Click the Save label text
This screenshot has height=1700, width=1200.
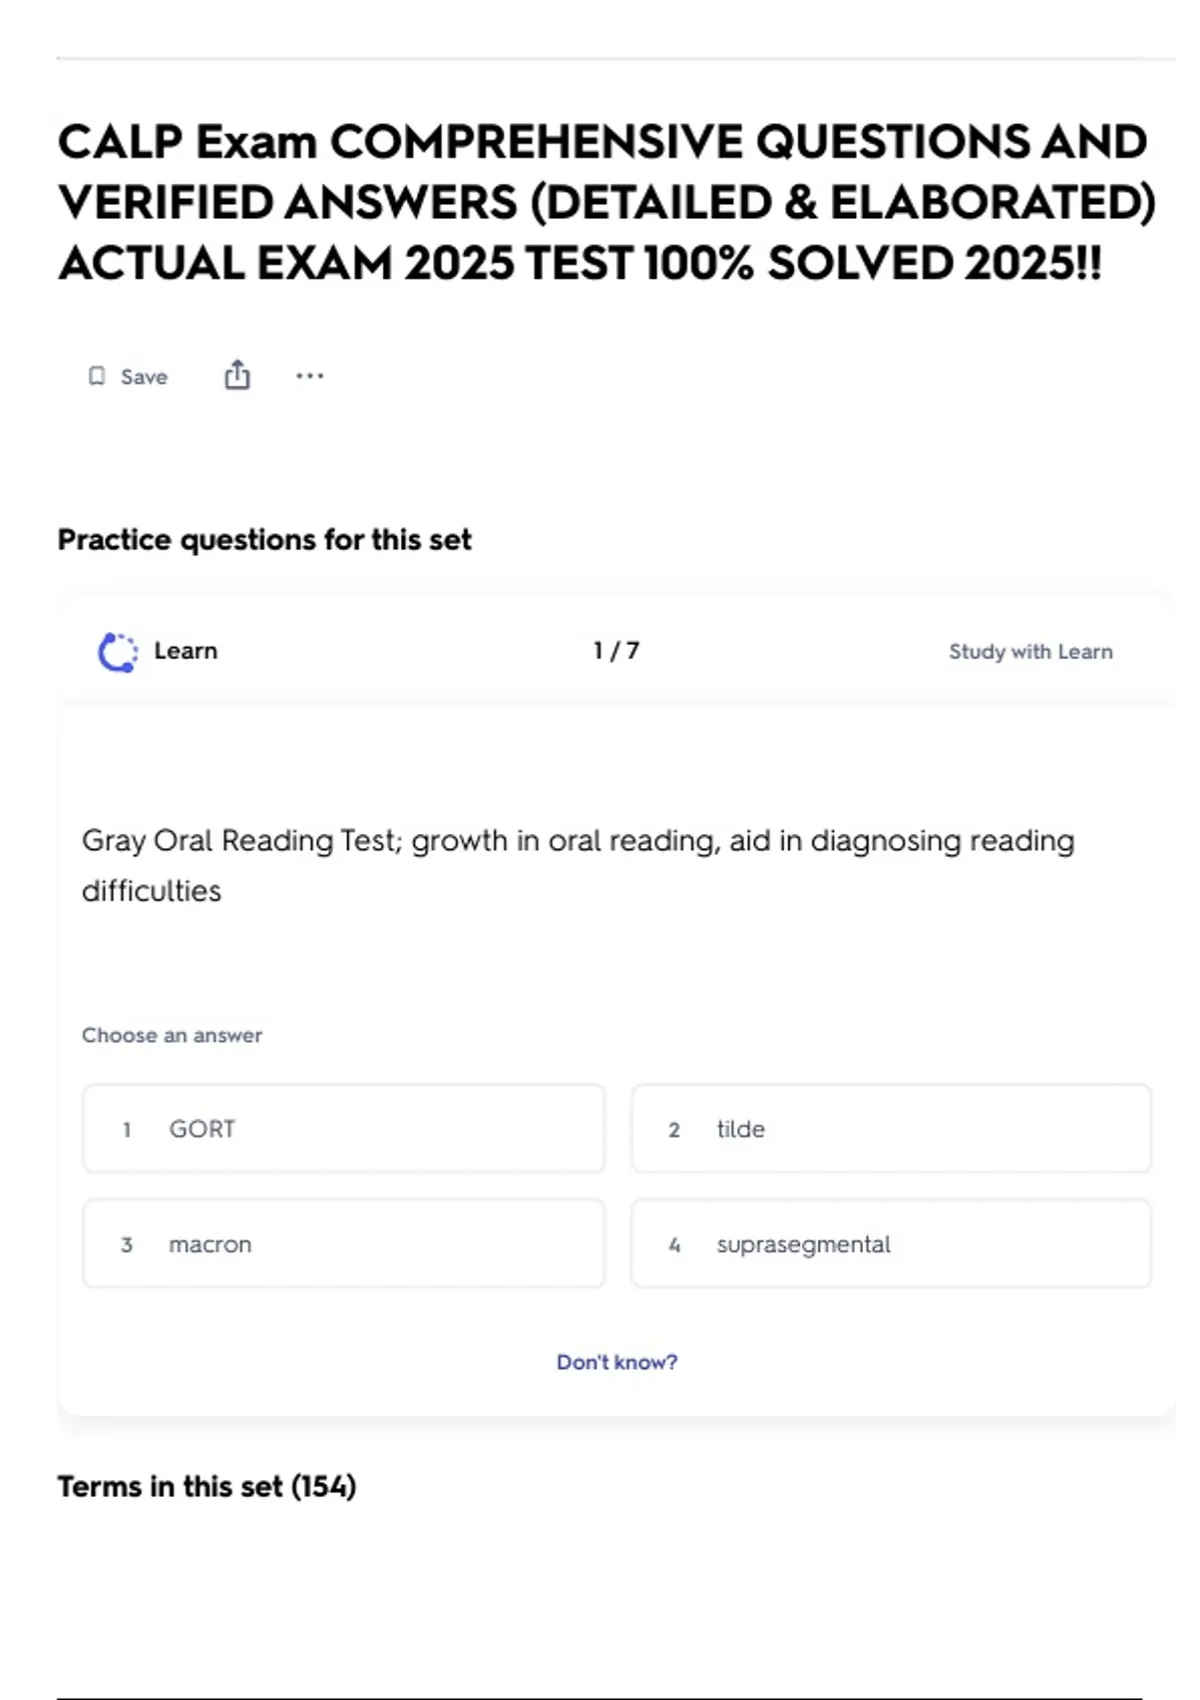tap(144, 377)
